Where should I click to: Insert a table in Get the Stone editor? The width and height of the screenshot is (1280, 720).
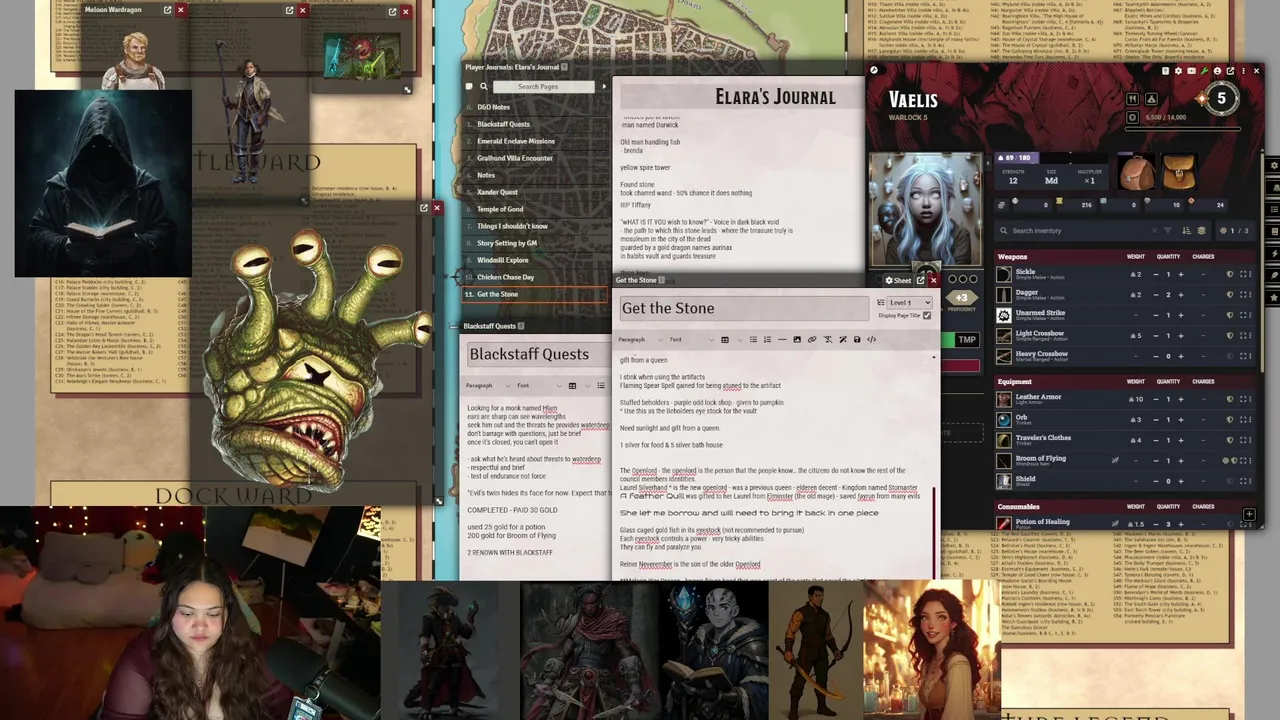(725, 339)
